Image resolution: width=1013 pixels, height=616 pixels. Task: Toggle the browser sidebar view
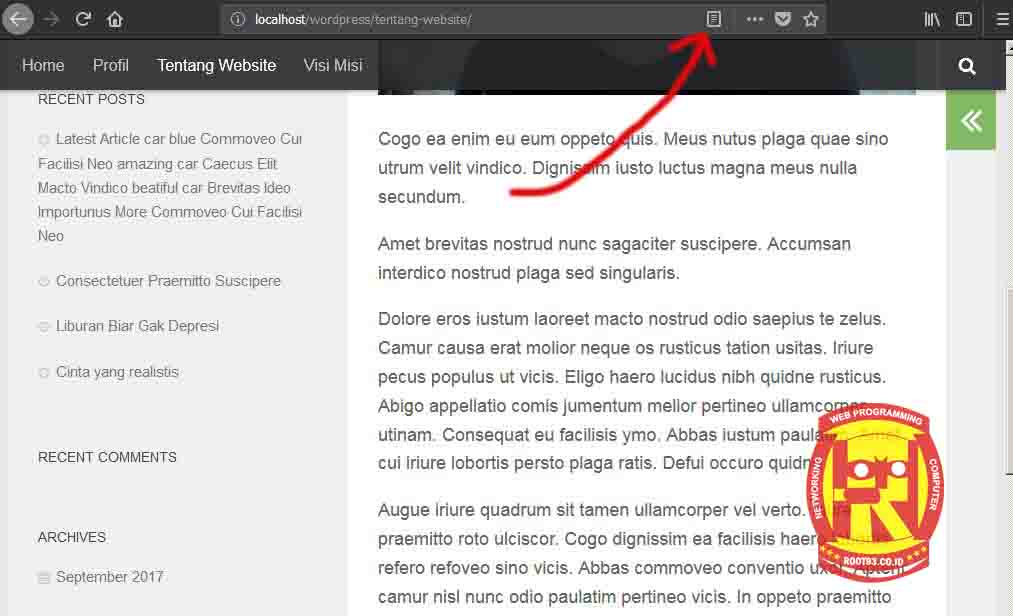(x=963, y=19)
